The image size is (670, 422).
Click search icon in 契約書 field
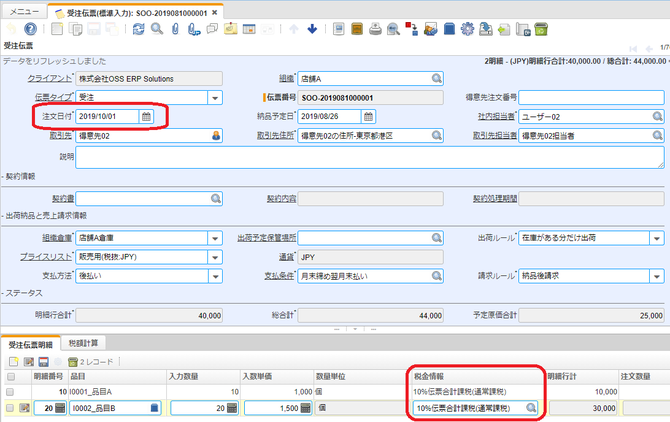click(216, 199)
